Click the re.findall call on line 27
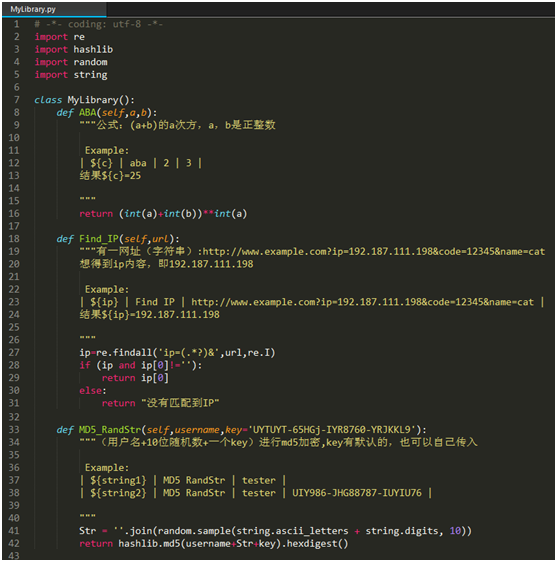Screen dimensions: 557x562 click(177, 353)
